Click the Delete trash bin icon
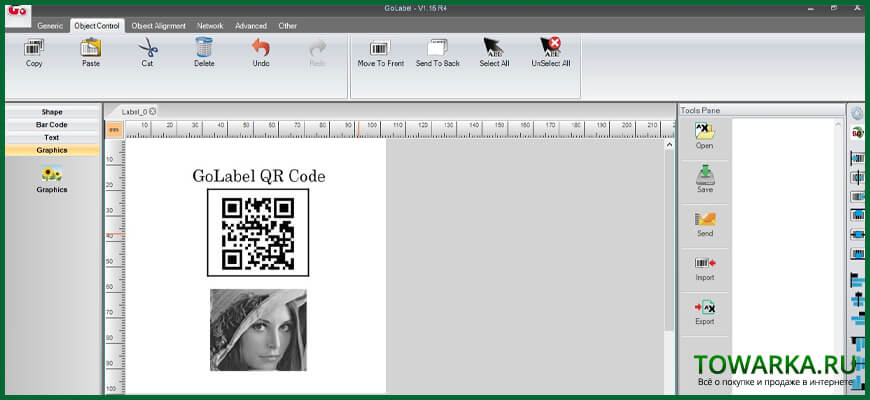870x400 pixels. coord(204,47)
